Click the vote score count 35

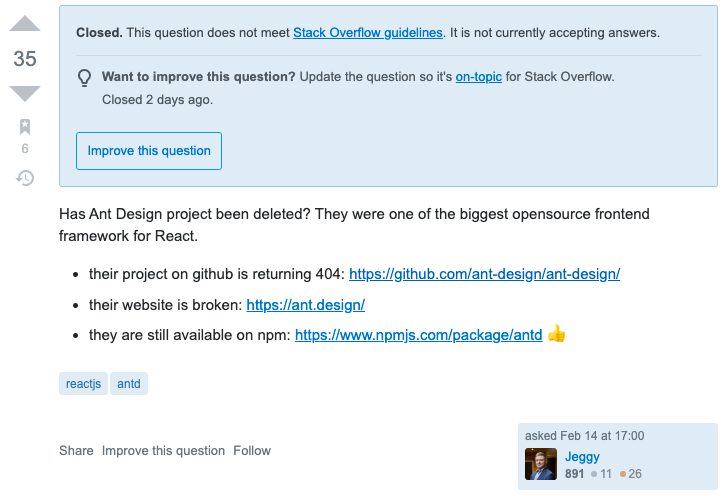coord(25,59)
